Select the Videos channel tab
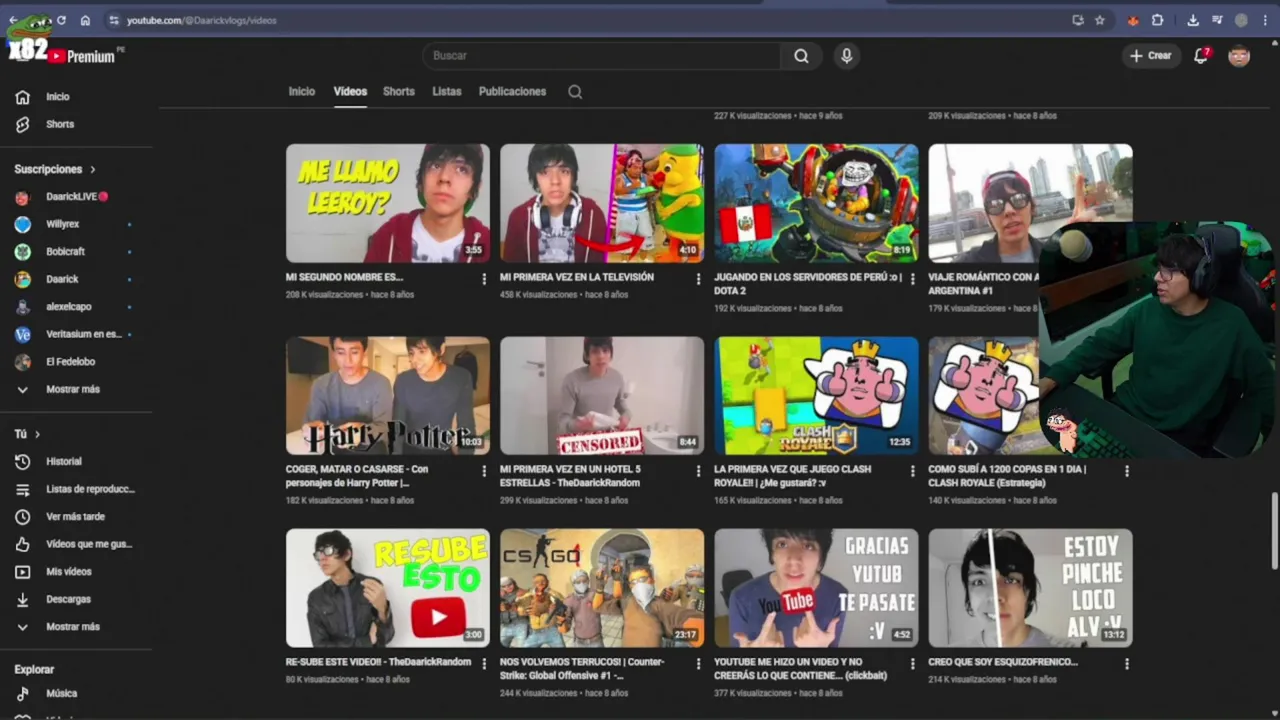 350,91
